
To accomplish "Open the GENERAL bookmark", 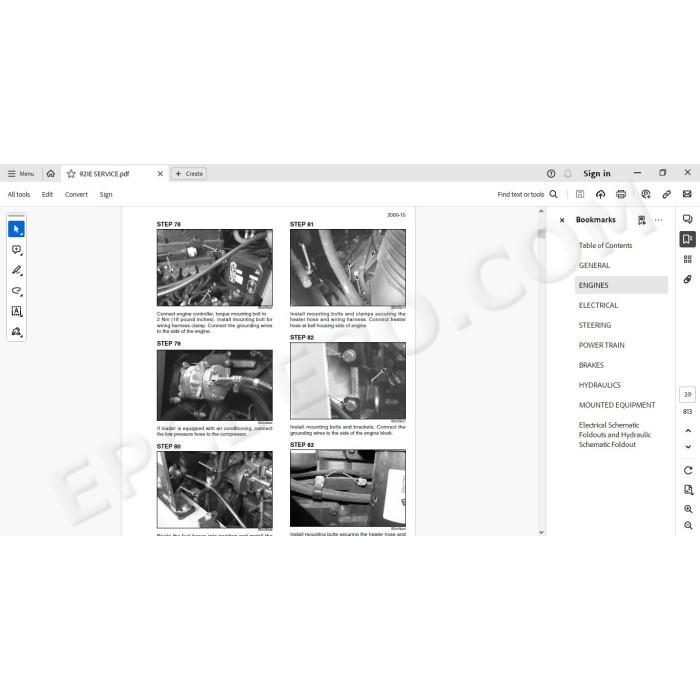I will tap(594, 265).
